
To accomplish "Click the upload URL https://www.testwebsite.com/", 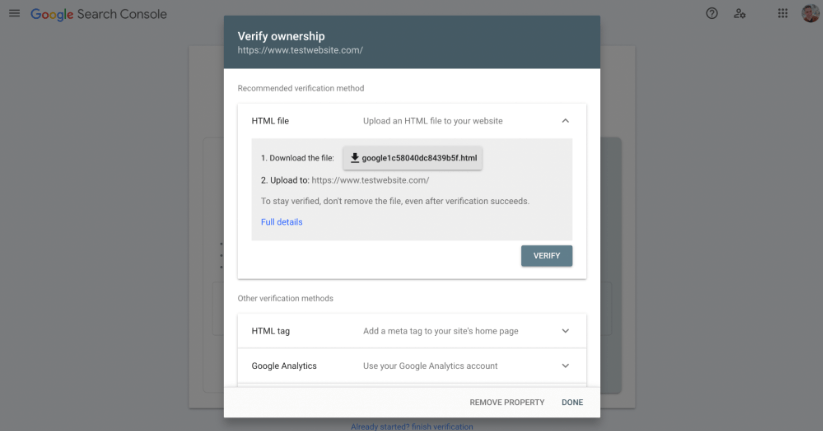I will 370,180.
